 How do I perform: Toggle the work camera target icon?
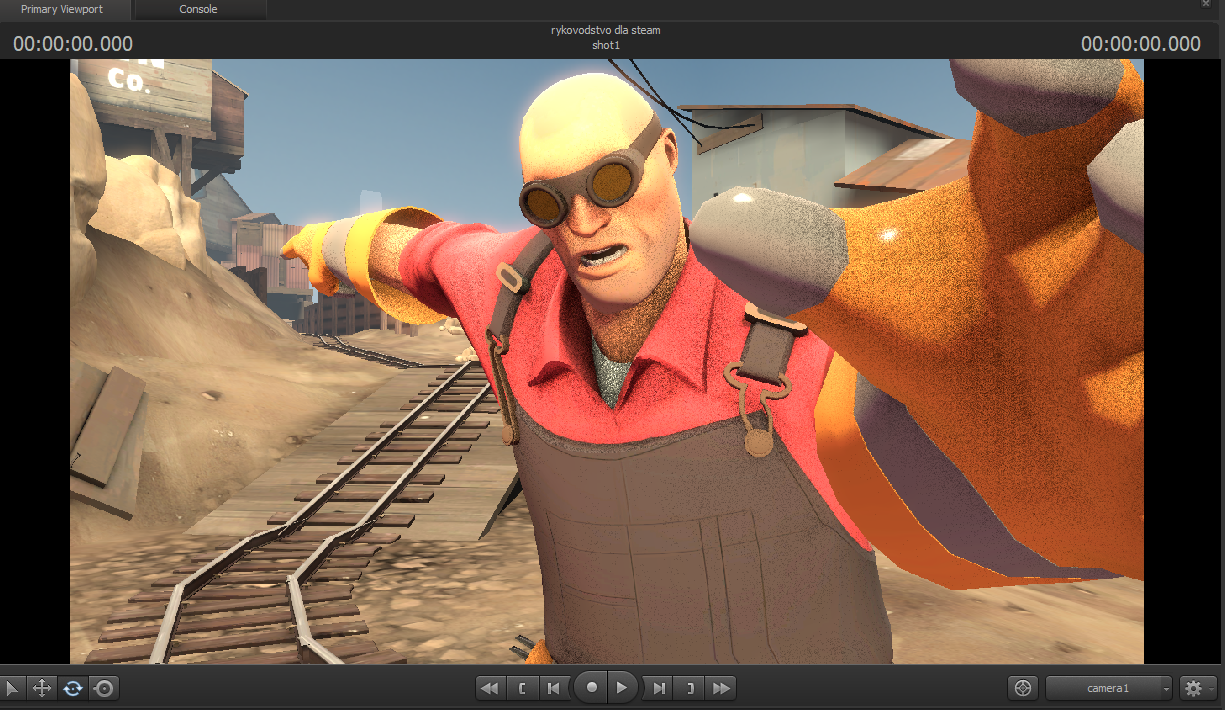pyautogui.click(x=1022, y=688)
